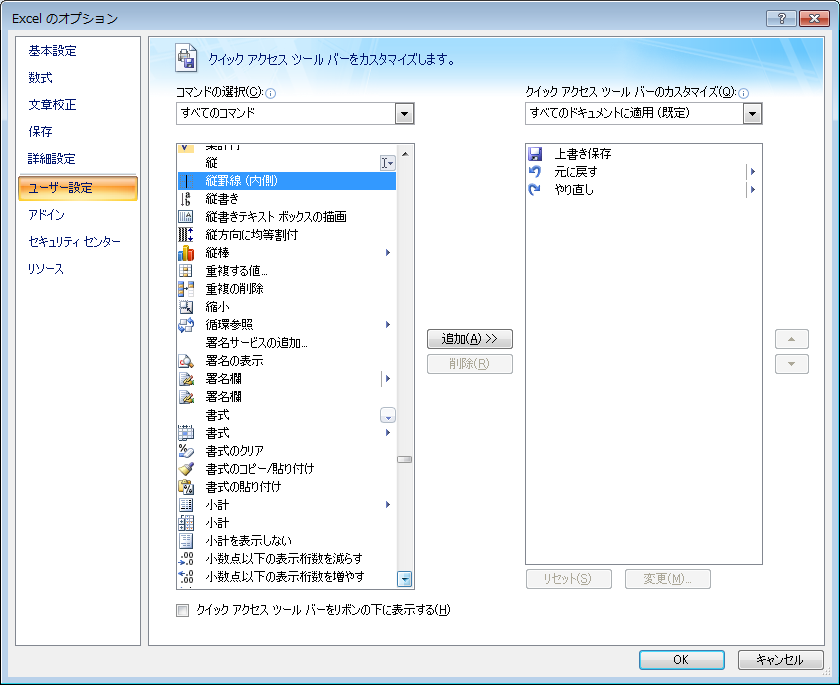Select the 縦棒 column chart icon

(x=187, y=253)
